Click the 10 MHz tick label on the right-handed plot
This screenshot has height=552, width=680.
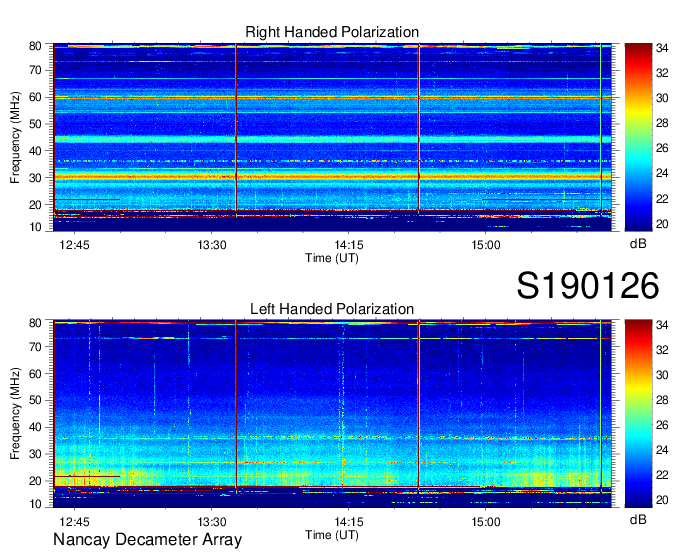[35, 227]
